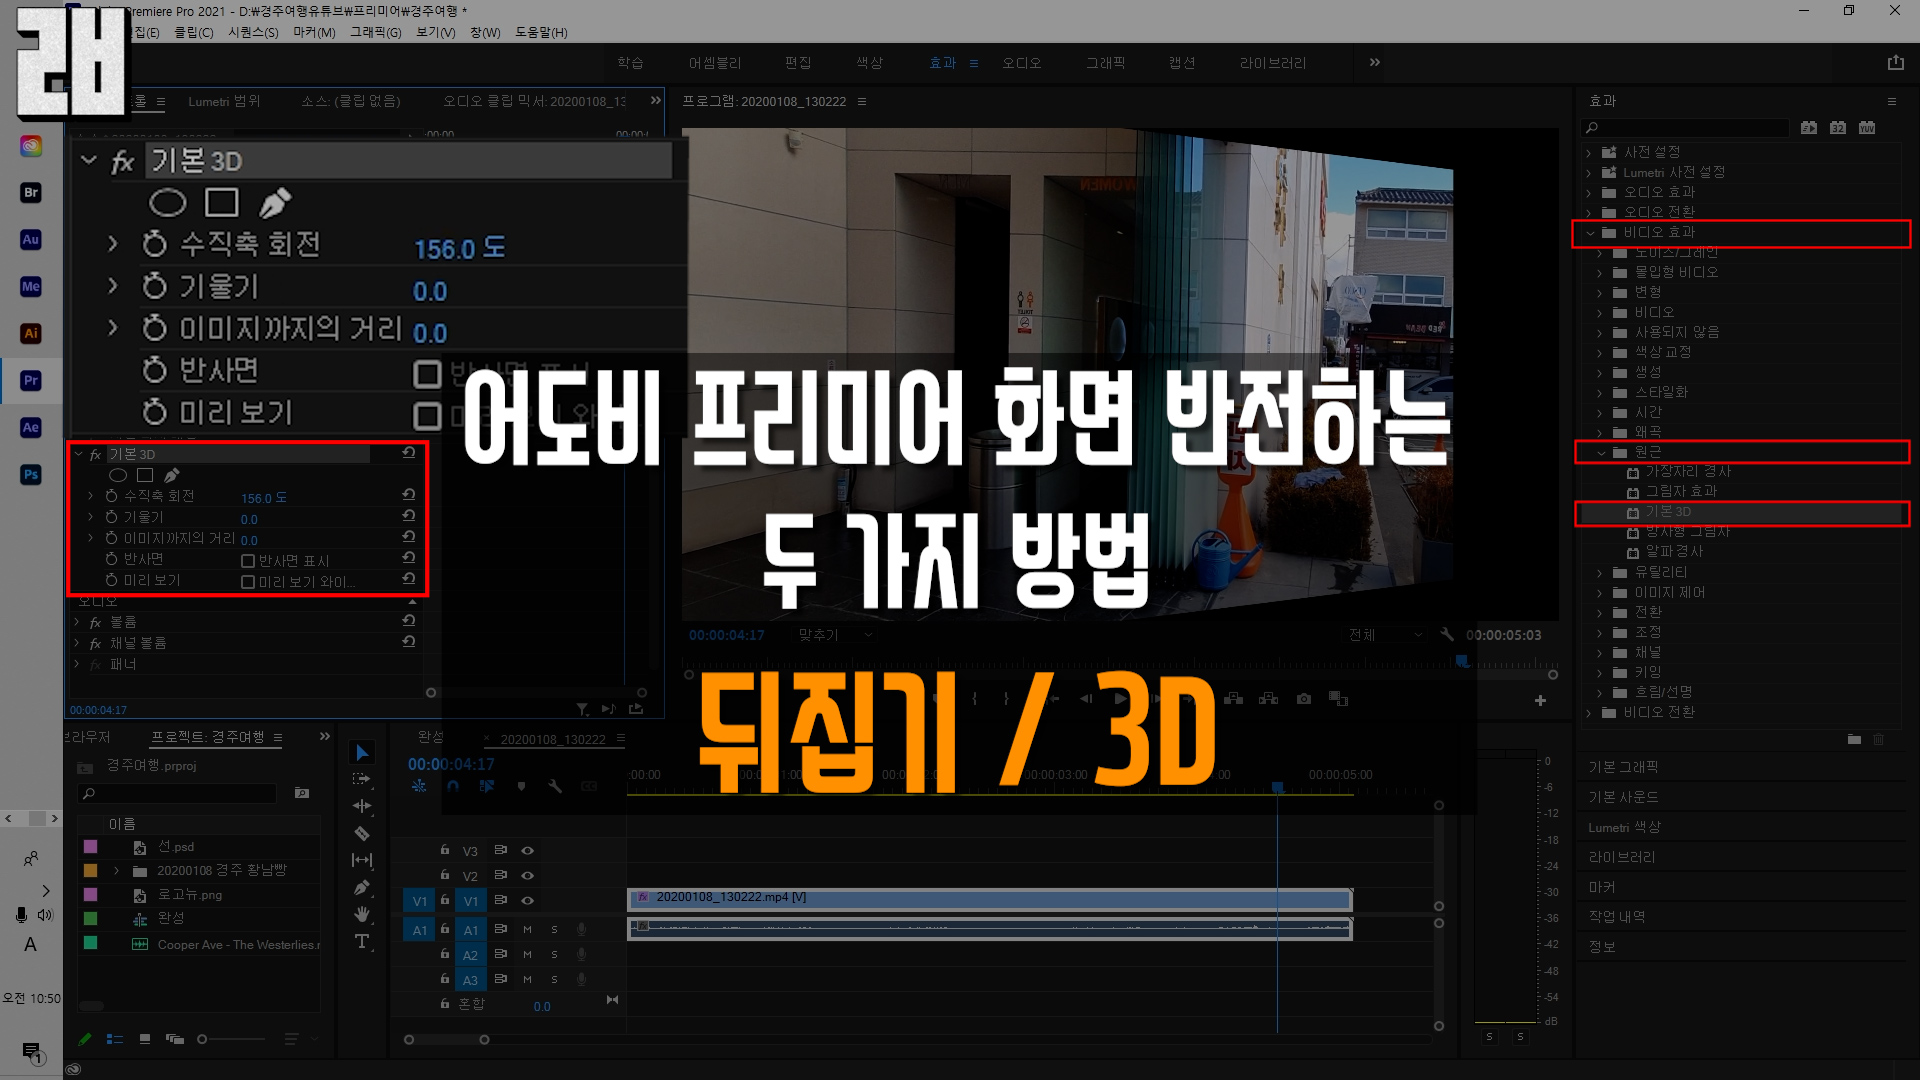Screen dimensions: 1920x1080
Task: Select the 기본 3D effect in list
Action: point(1668,512)
